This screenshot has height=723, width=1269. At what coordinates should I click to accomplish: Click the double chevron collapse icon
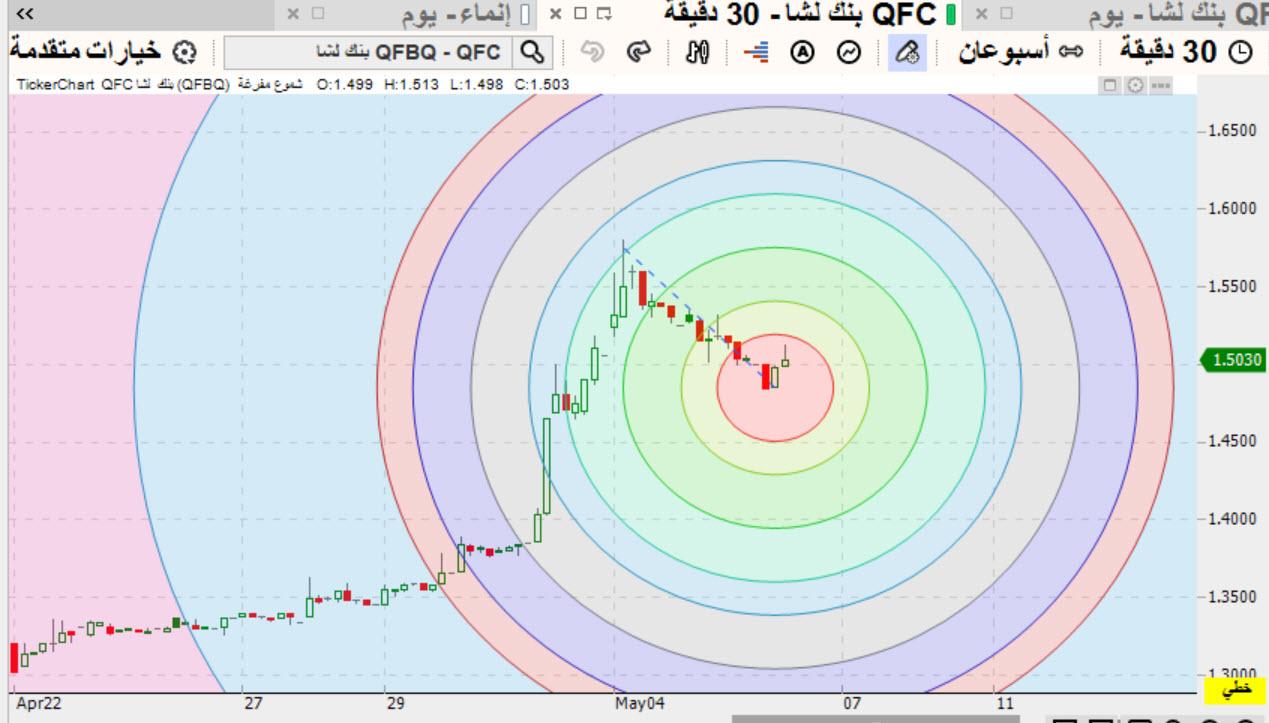click(x=27, y=13)
